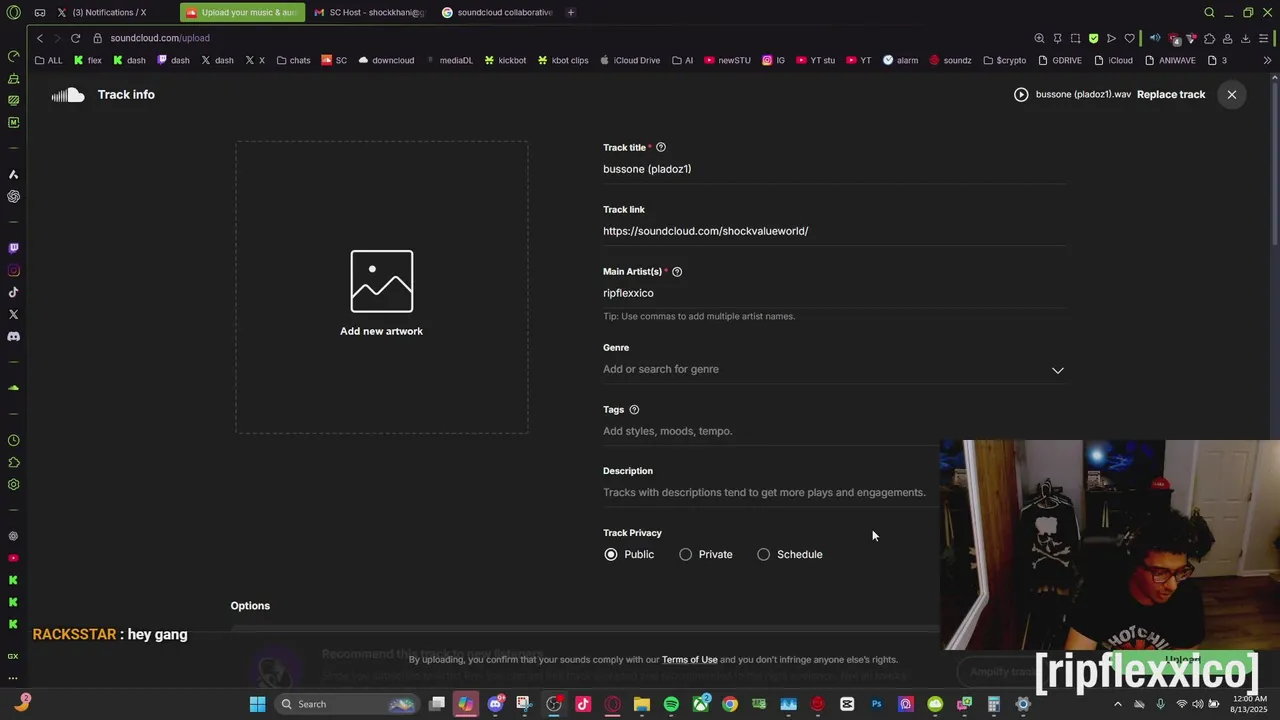Click the ALL bookmarks folder
The height and width of the screenshot is (720, 1280).
pyautogui.click(x=48, y=60)
